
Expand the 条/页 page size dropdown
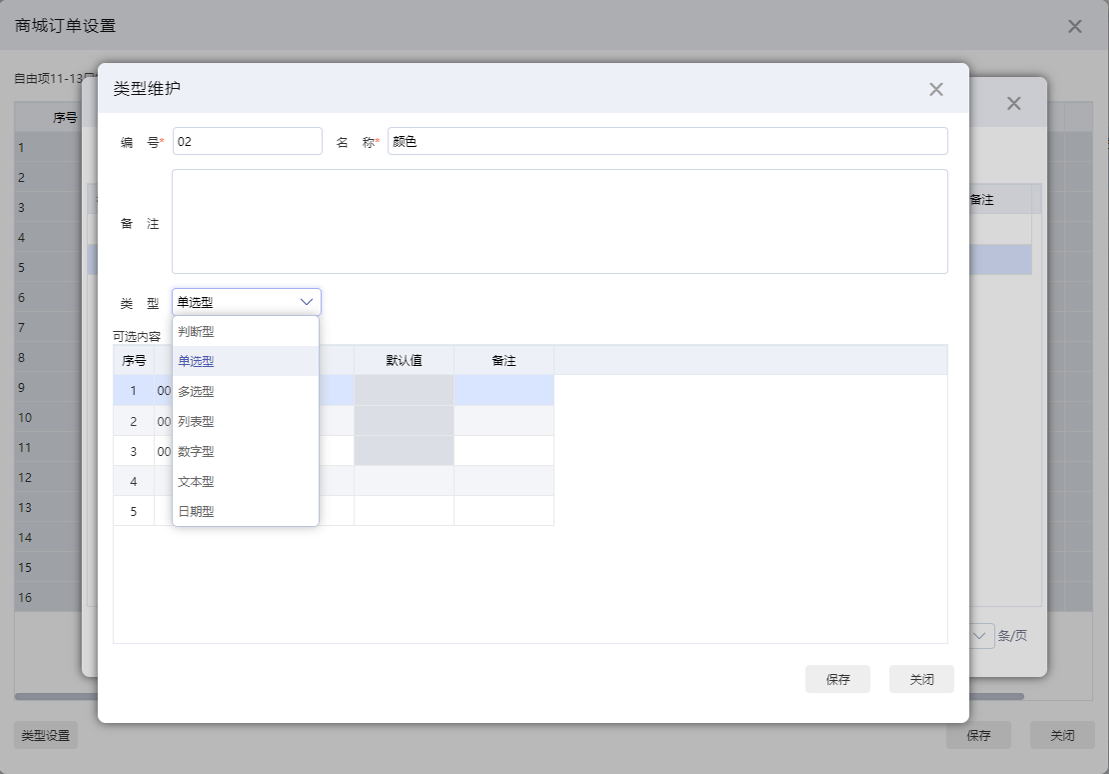pyautogui.click(x=982, y=635)
